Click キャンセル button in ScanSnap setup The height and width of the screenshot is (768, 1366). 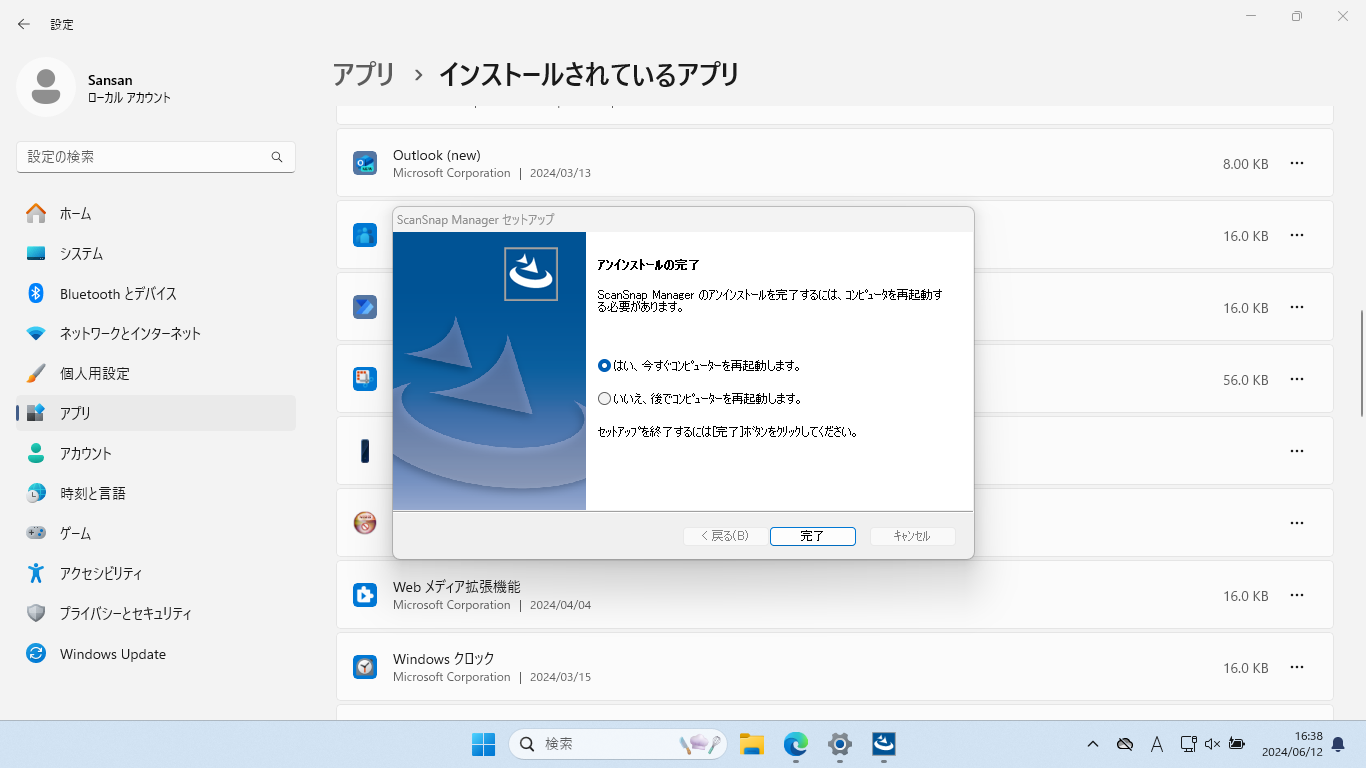[912, 536]
